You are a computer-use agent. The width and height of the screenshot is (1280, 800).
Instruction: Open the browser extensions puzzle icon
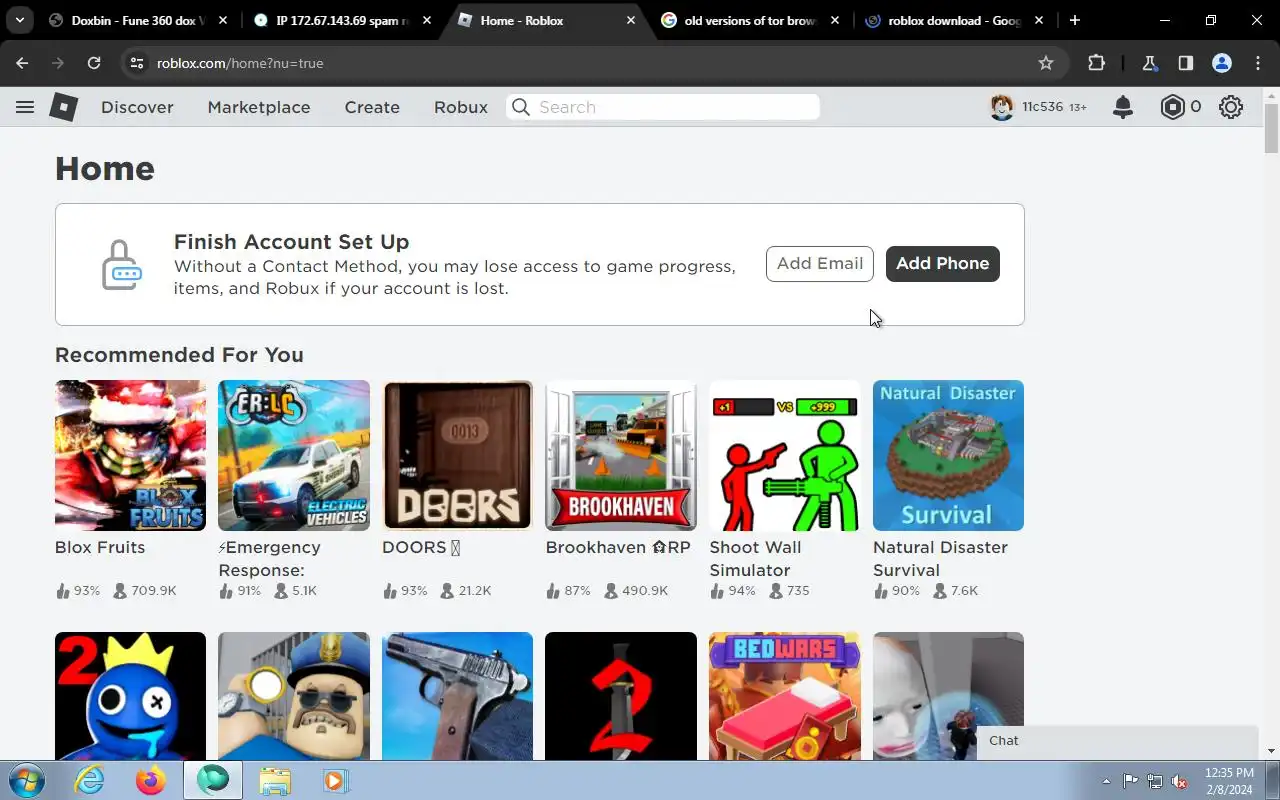pos(1096,63)
